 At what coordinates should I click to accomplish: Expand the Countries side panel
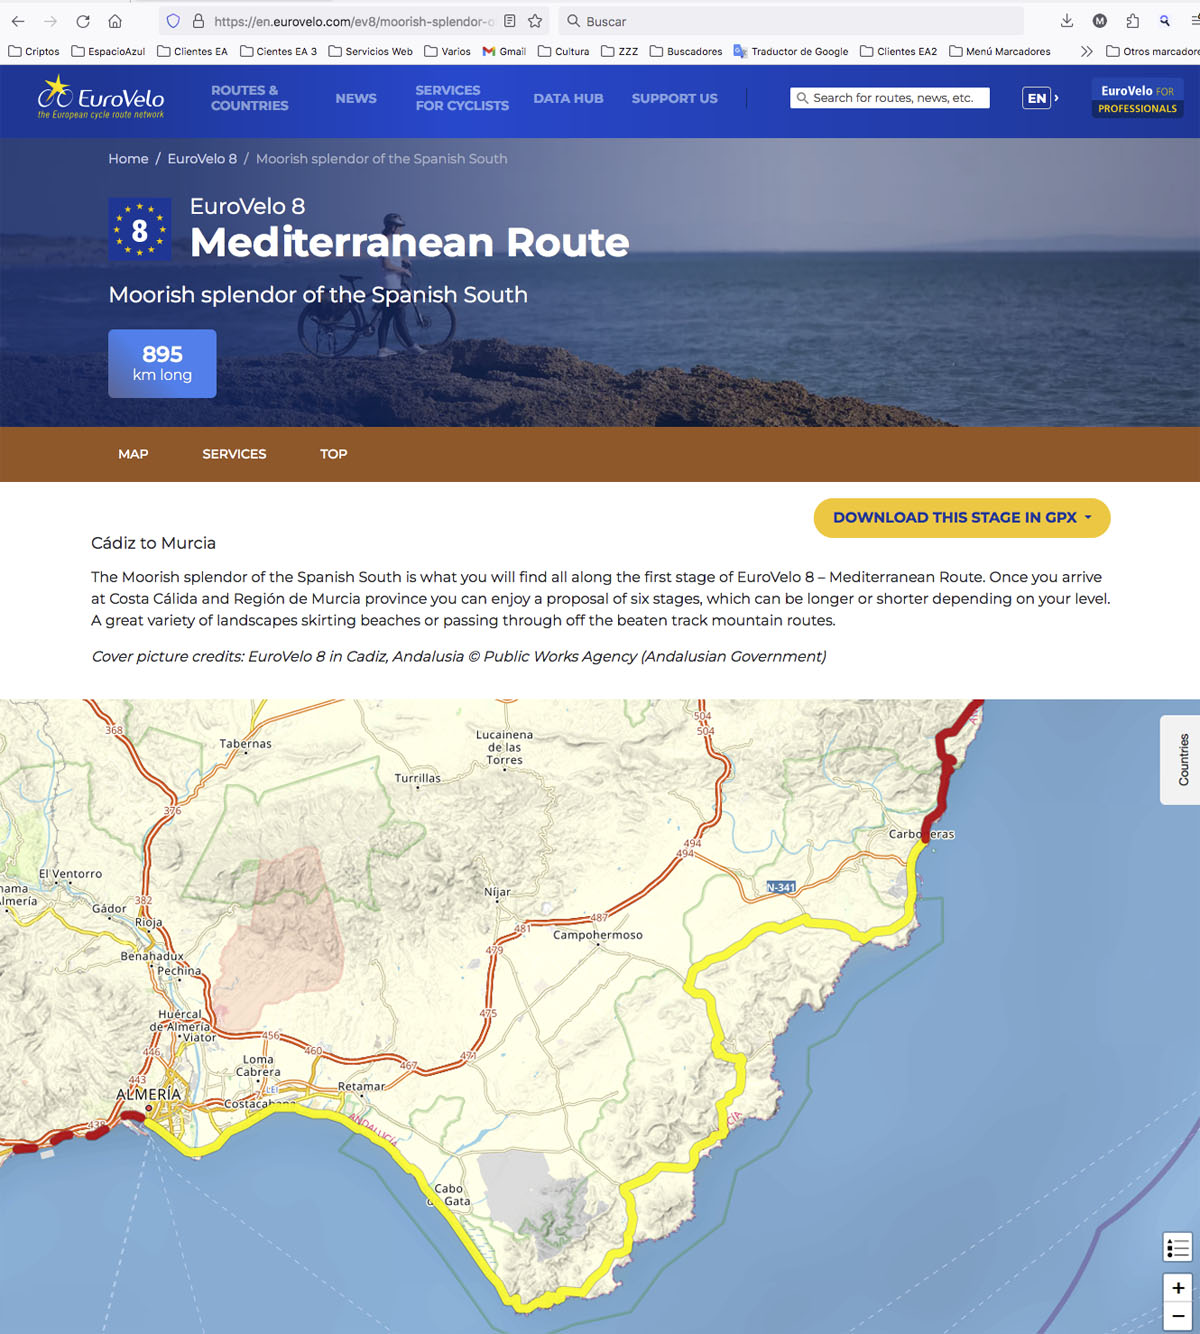[x=1182, y=760]
